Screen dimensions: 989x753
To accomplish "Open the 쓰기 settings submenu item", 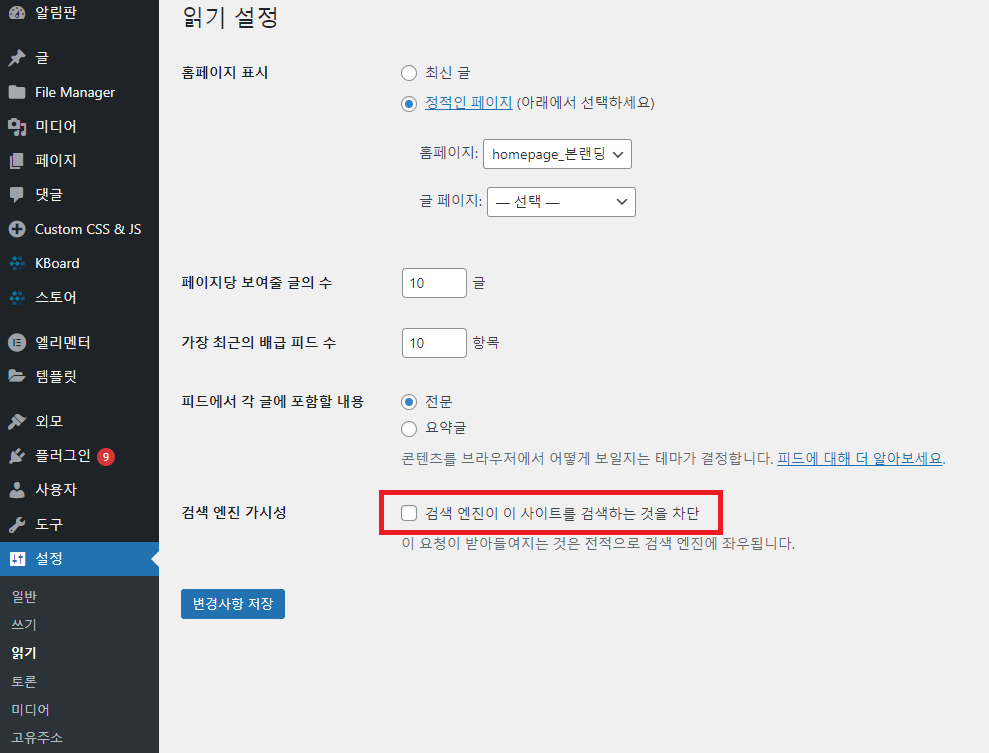I will click(24, 625).
